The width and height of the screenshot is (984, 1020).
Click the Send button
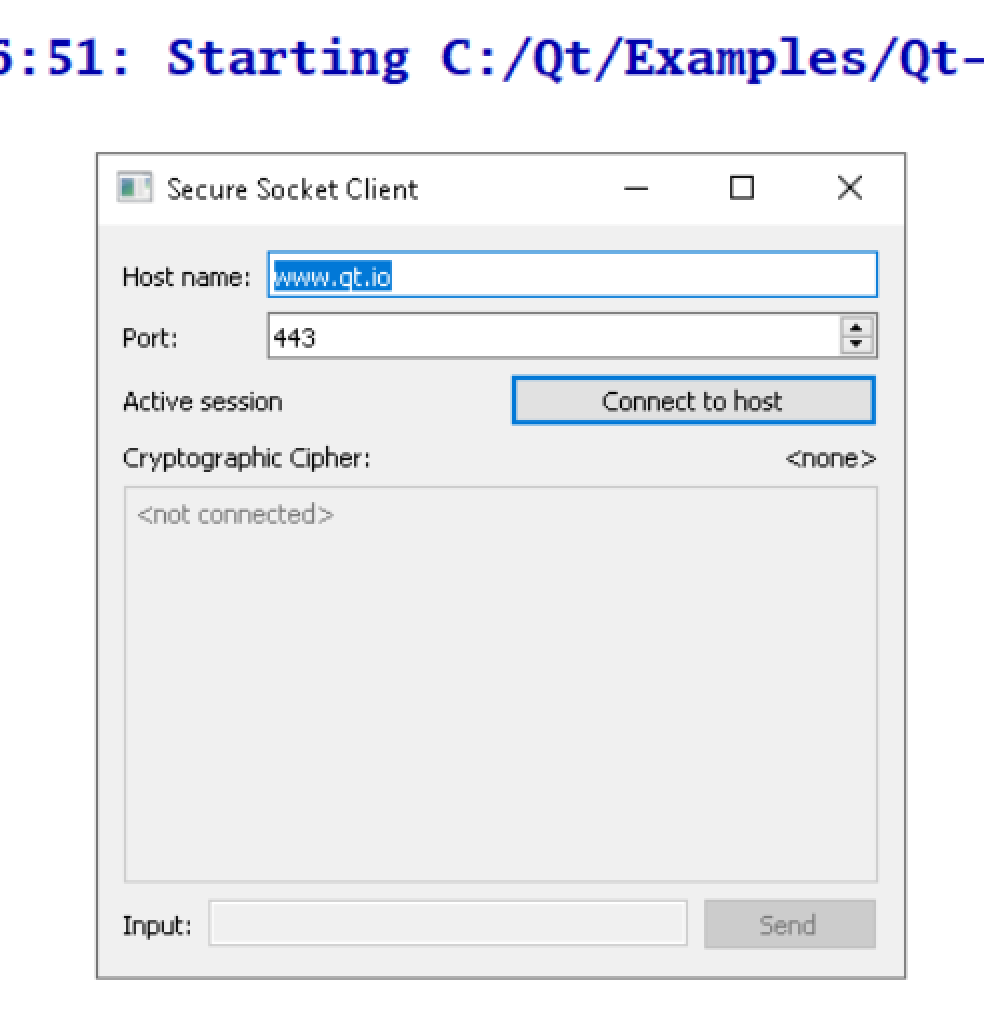tap(789, 925)
